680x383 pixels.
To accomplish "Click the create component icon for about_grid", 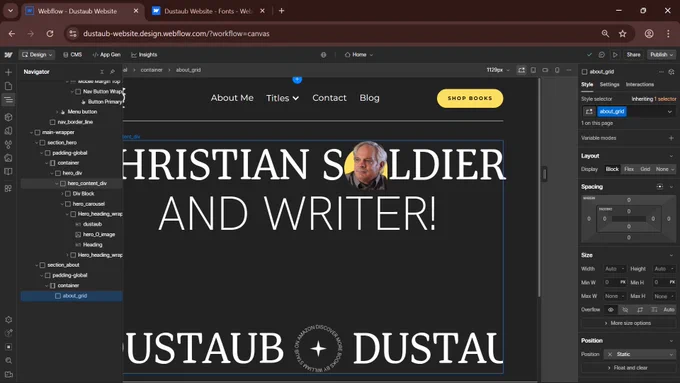I will (671, 72).
